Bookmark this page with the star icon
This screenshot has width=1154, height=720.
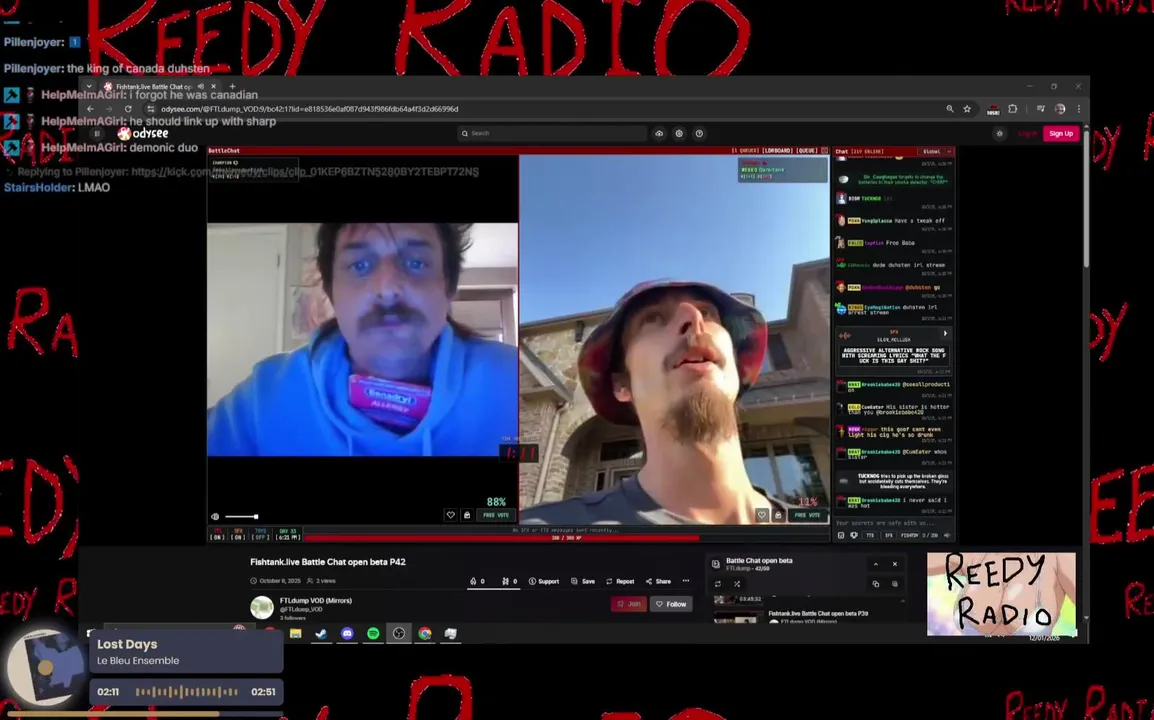point(967,109)
